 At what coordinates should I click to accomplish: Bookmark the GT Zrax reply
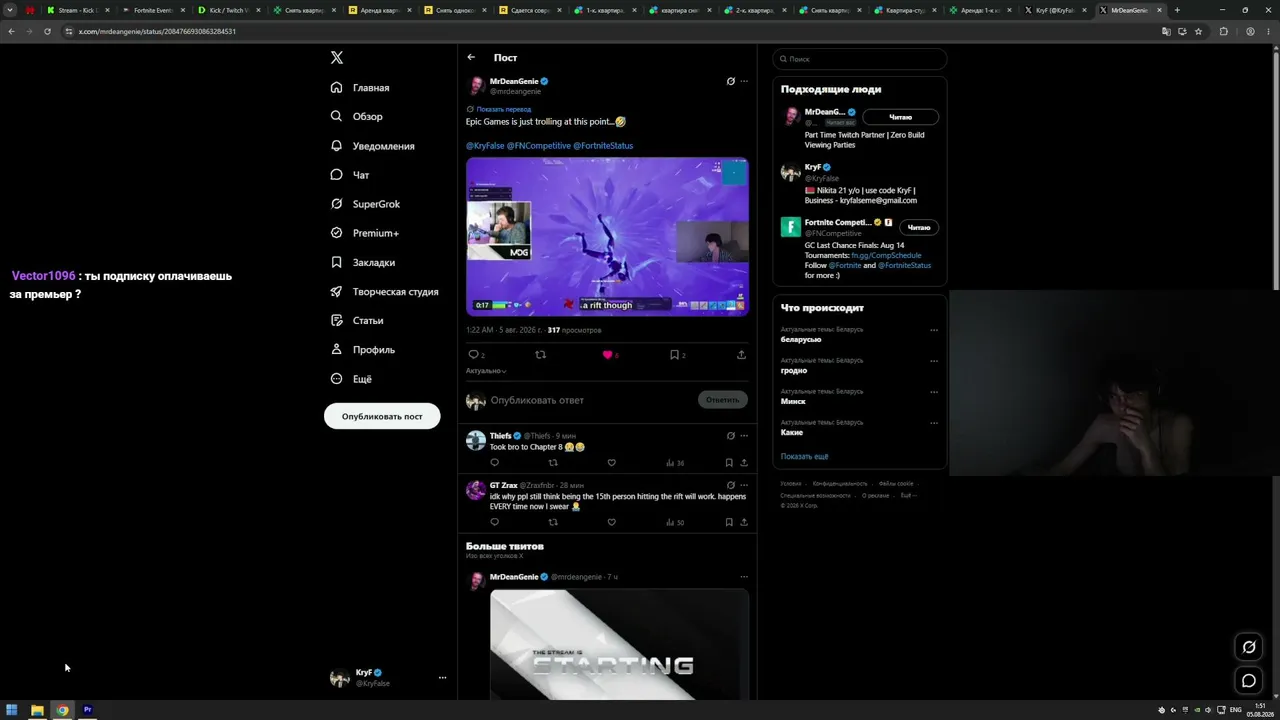pos(729,522)
